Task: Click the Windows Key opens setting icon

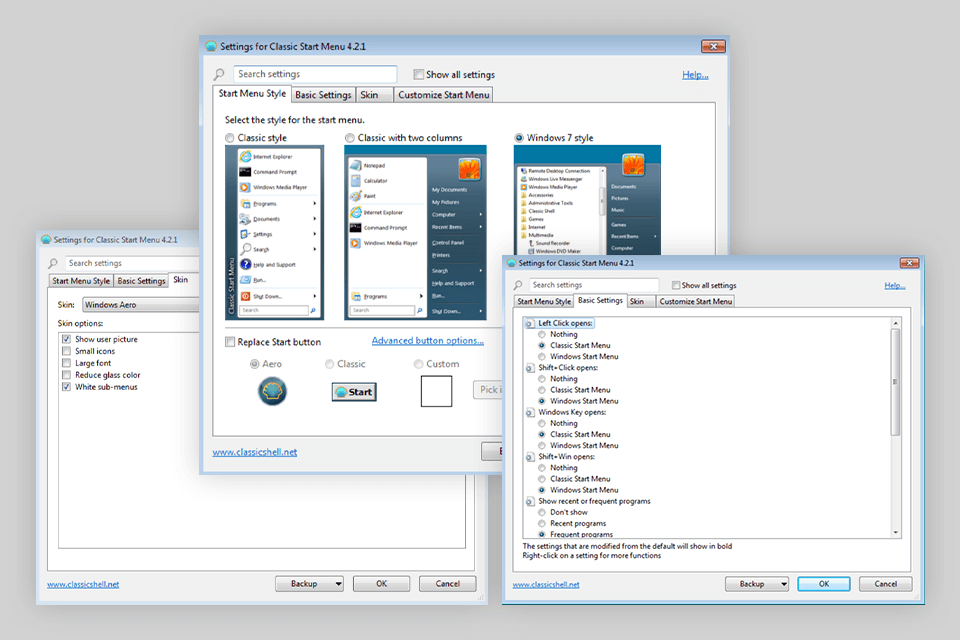Action: pos(530,413)
